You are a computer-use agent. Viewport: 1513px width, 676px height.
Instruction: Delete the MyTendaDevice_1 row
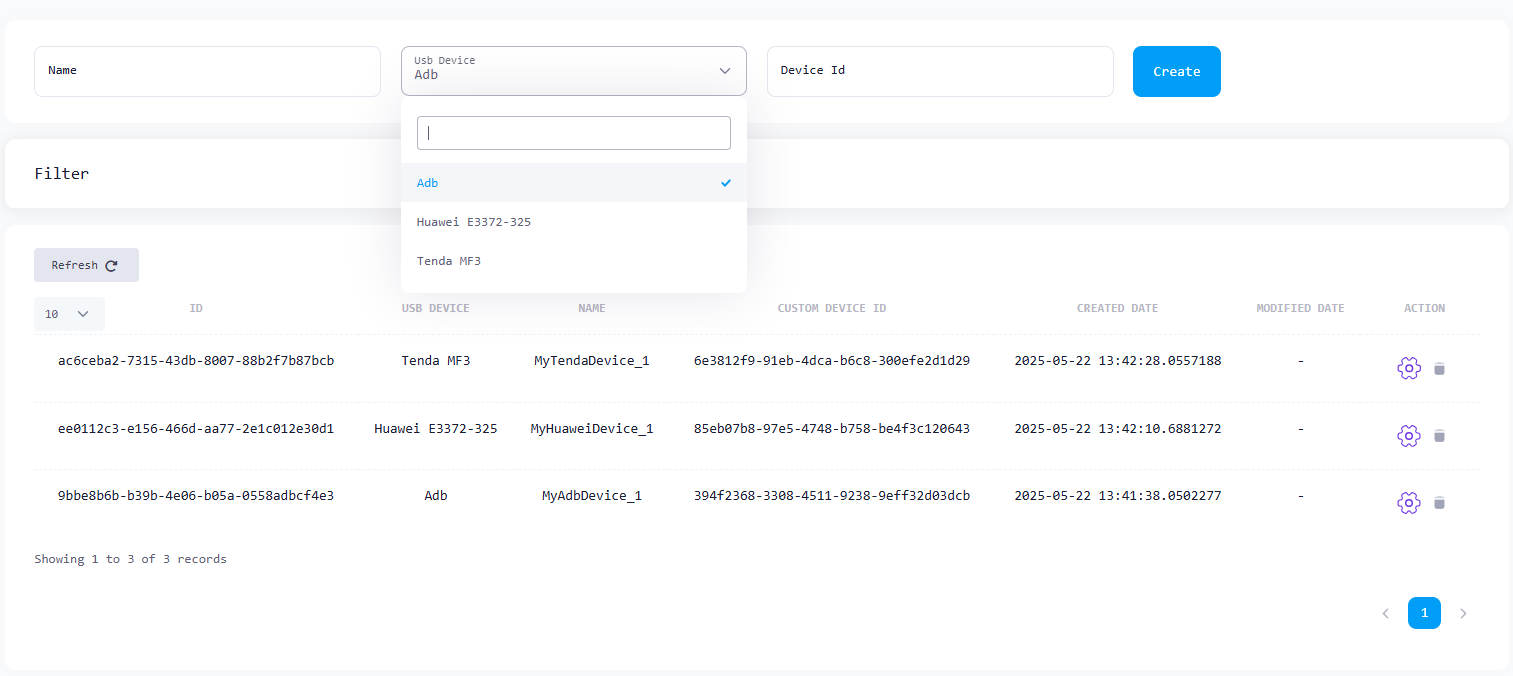coord(1439,369)
